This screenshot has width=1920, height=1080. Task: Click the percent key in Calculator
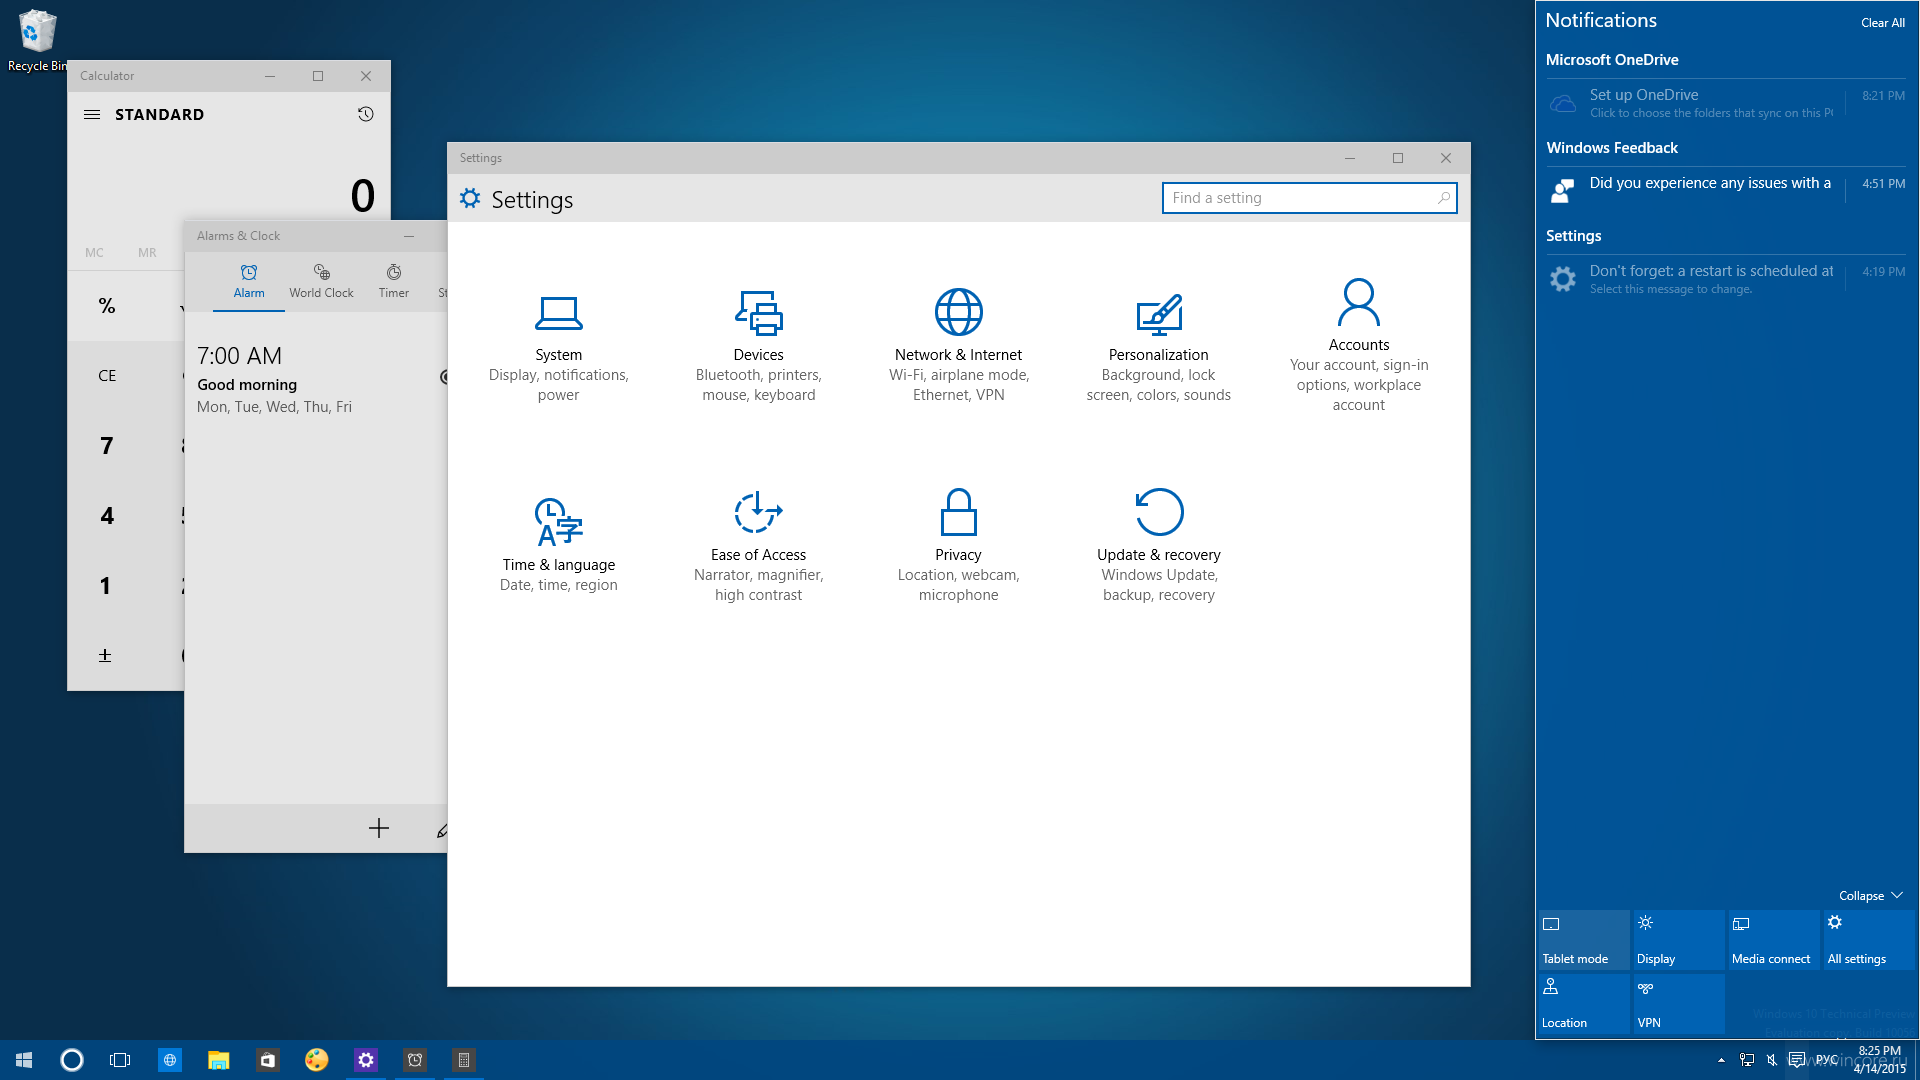point(107,306)
